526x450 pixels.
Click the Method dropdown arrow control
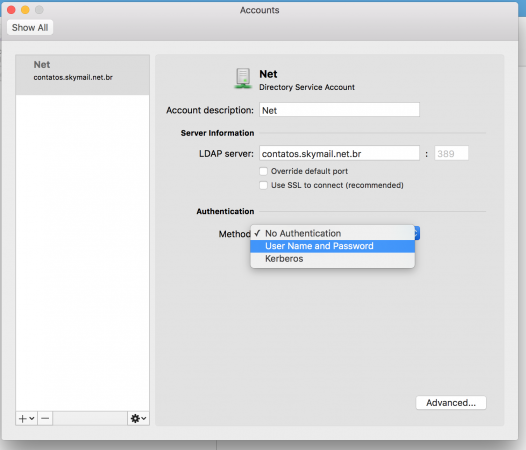click(417, 233)
